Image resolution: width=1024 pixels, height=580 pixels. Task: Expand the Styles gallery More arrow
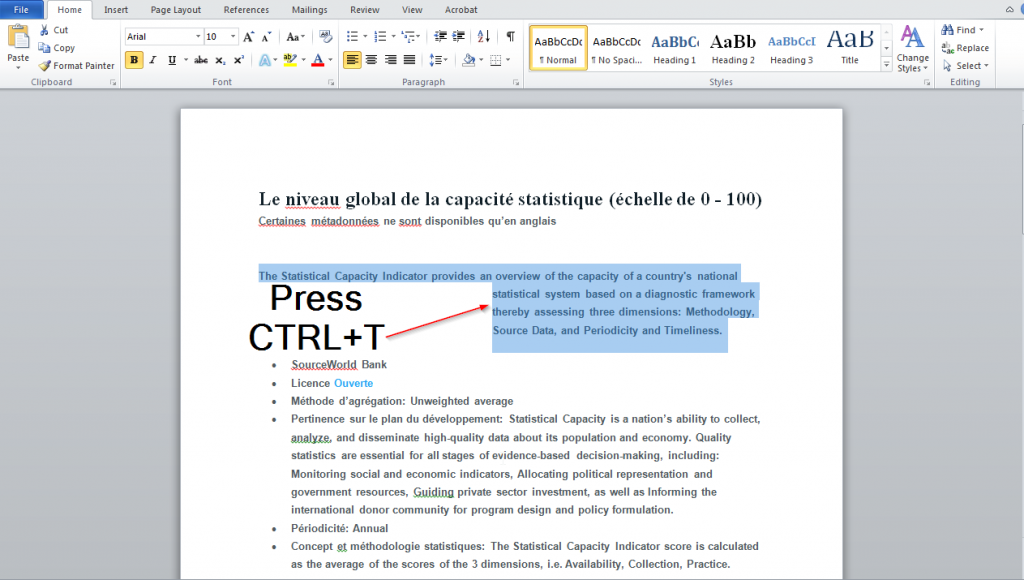point(886,64)
